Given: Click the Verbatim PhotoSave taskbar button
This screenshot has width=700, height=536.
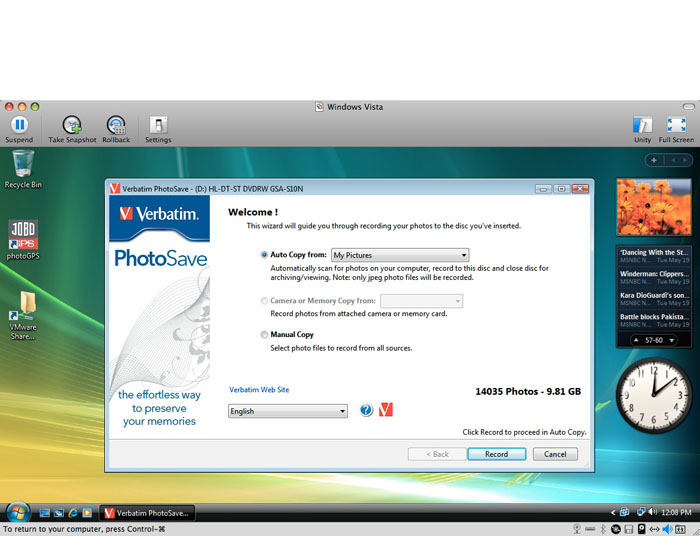Looking at the screenshot, I should 146,513.
